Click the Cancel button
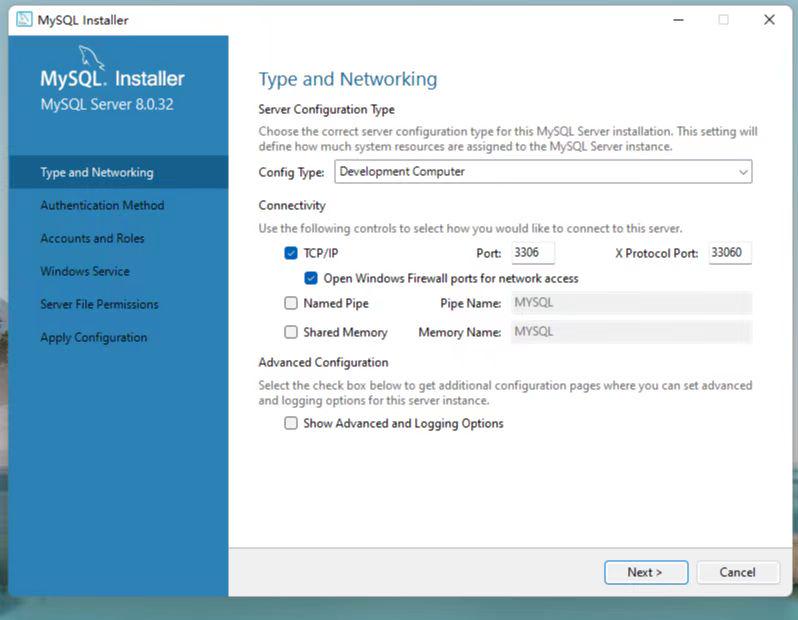This screenshot has width=798, height=620. coord(737,572)
